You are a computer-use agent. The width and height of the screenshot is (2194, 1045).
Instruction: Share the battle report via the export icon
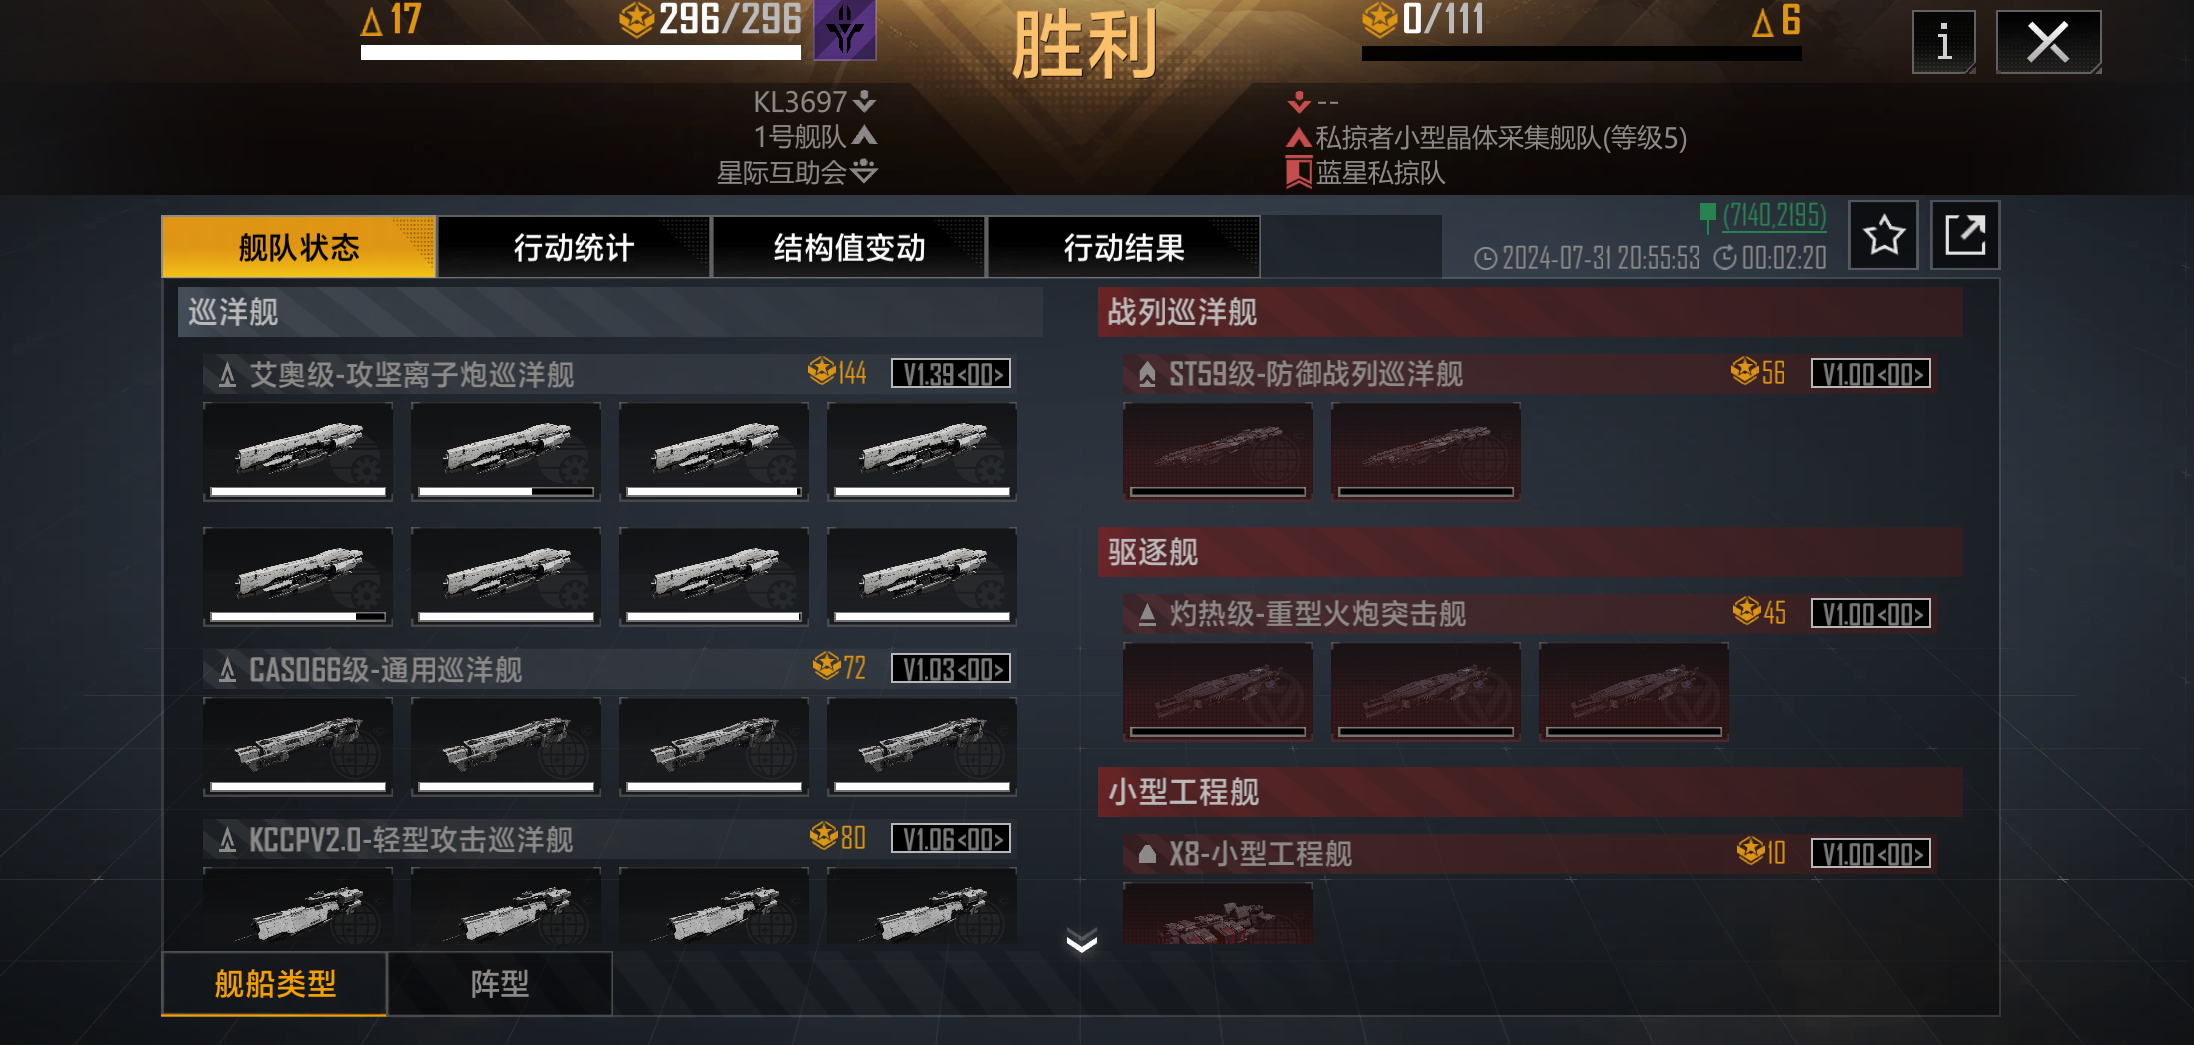pyautogui.click(x=1964, y=235)
